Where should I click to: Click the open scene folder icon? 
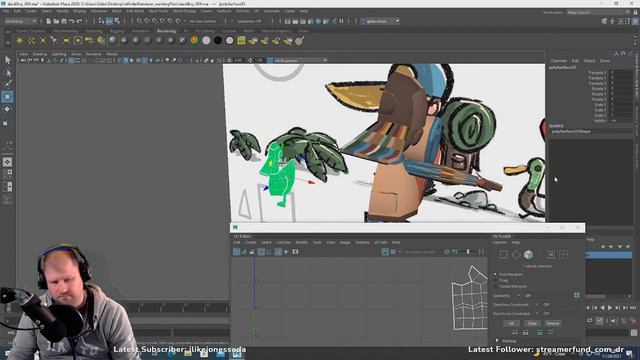click(x=56, y=21)
